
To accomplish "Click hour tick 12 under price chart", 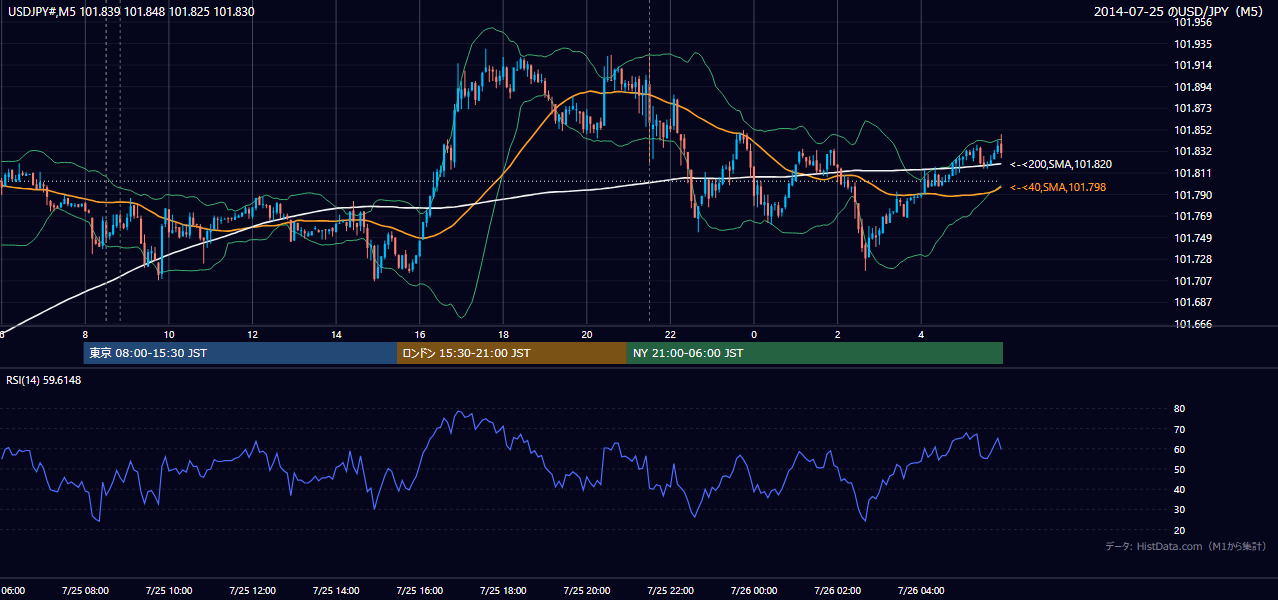I will [252, 335].
